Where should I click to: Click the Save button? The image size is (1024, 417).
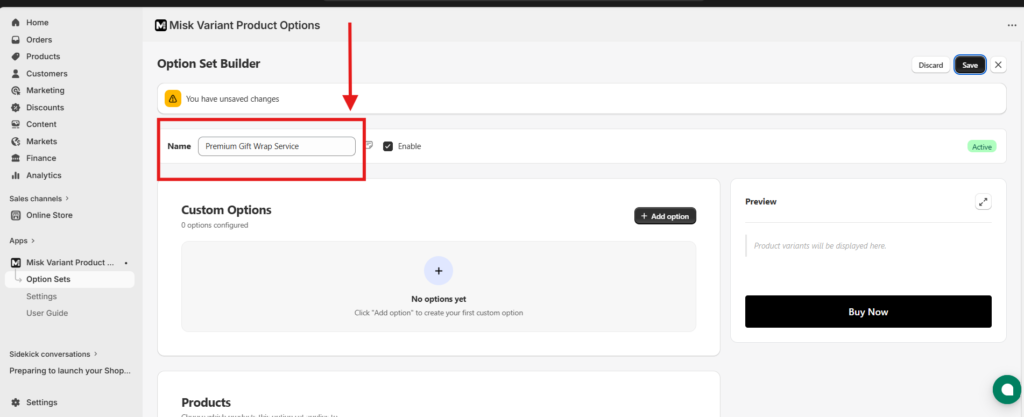point(969,65)
